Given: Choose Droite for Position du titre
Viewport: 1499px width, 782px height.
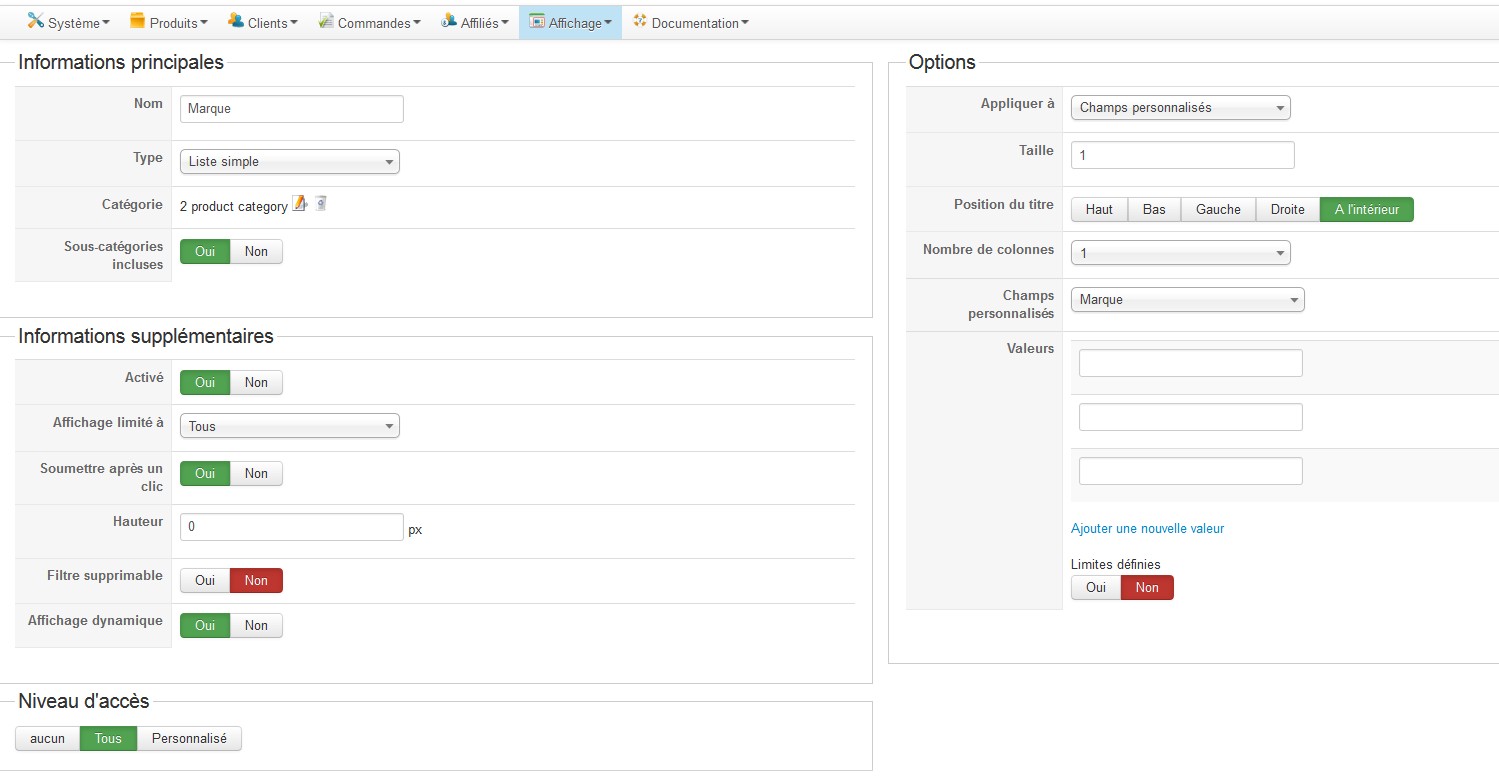Looking at the screenshot, I should (x=1288, y=209).
